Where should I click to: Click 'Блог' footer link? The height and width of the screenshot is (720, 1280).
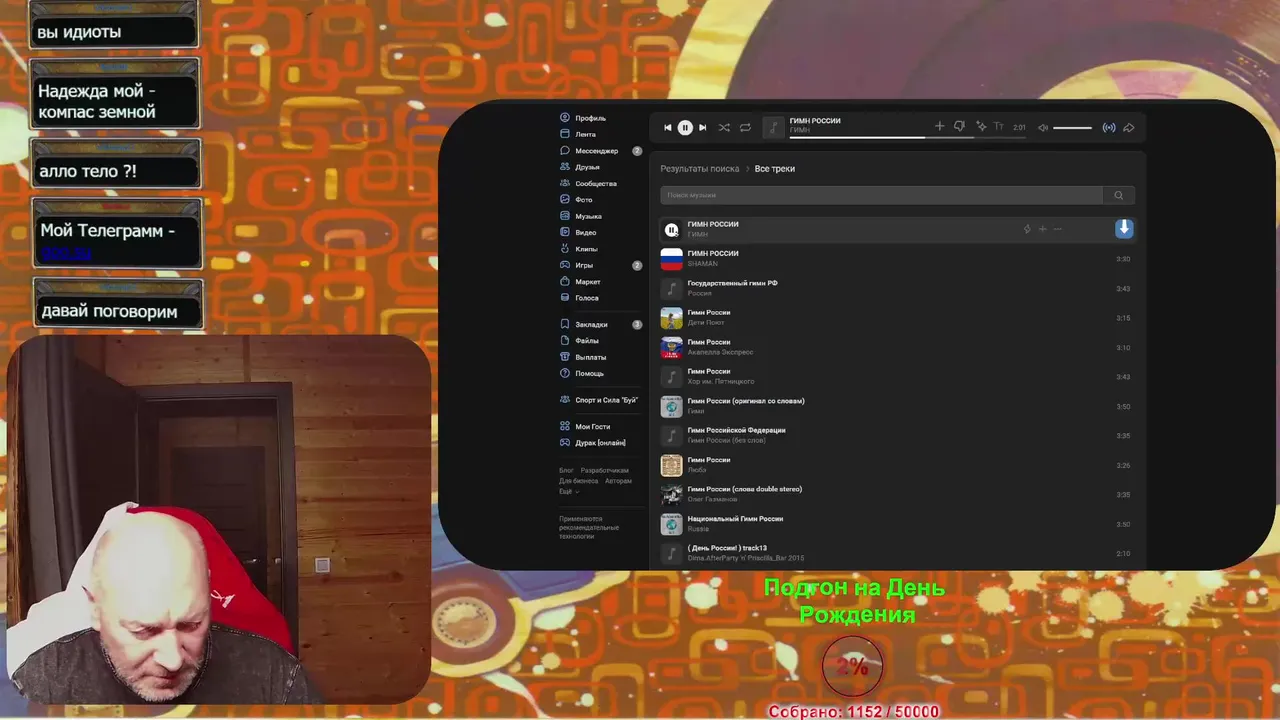(566, 470)
